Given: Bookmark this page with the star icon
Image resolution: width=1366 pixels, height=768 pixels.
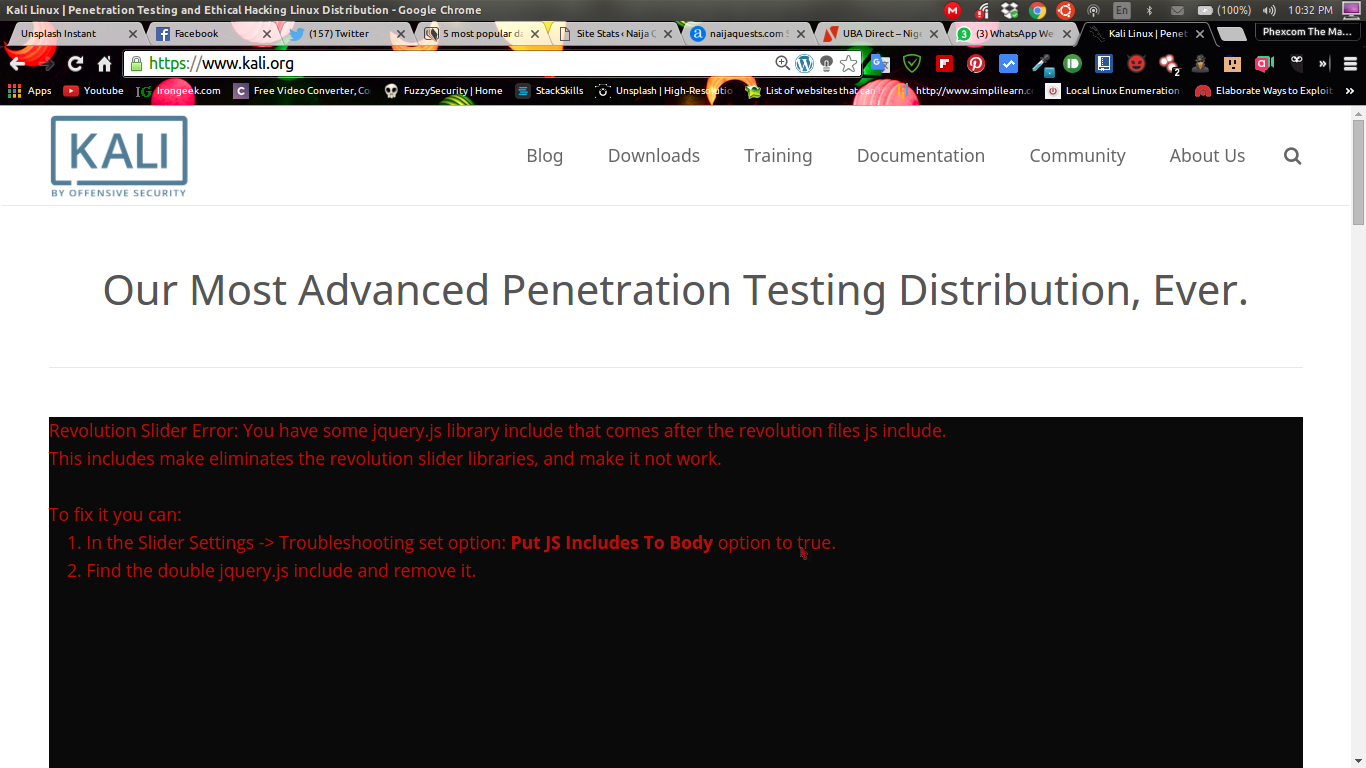Looking at the screenshot, I should tap(848, 64).
